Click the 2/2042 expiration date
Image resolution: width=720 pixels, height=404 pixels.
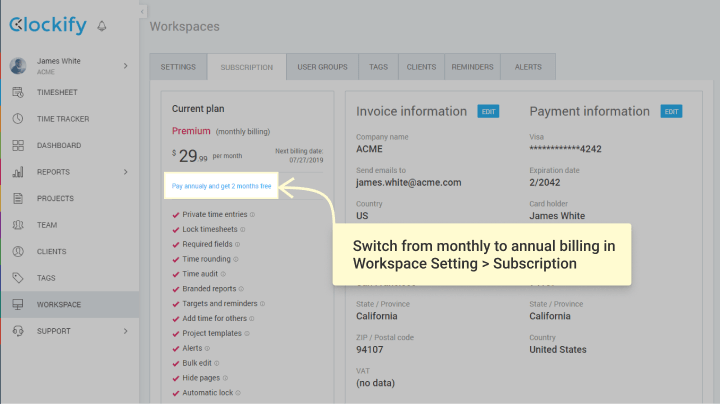545,182
